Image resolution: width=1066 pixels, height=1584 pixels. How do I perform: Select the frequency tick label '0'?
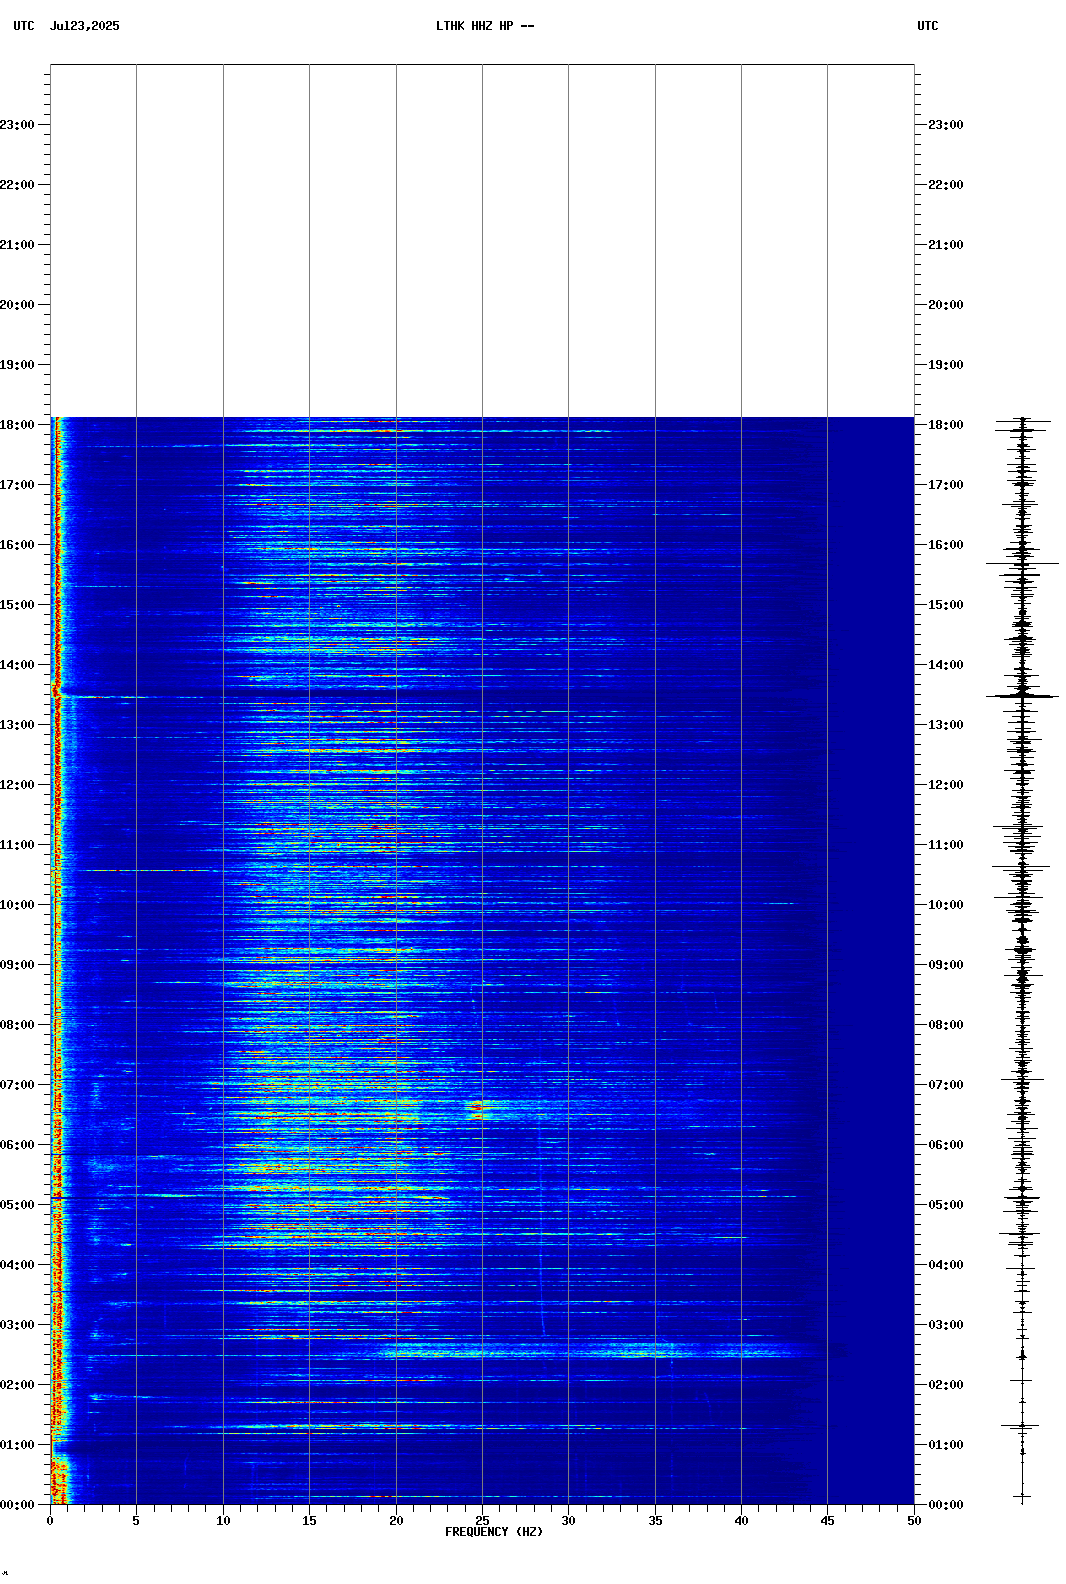(50, 1521)
